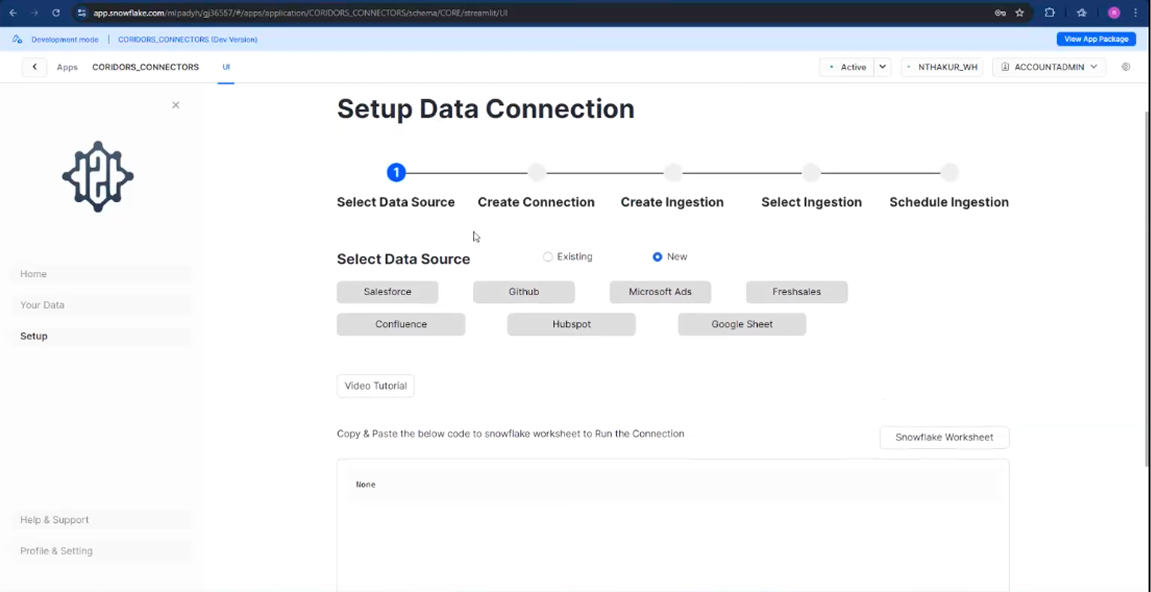Open the settings gear beside ACCOUNTADMIN
The image size is (1151, 592).
coord(1125,66)
